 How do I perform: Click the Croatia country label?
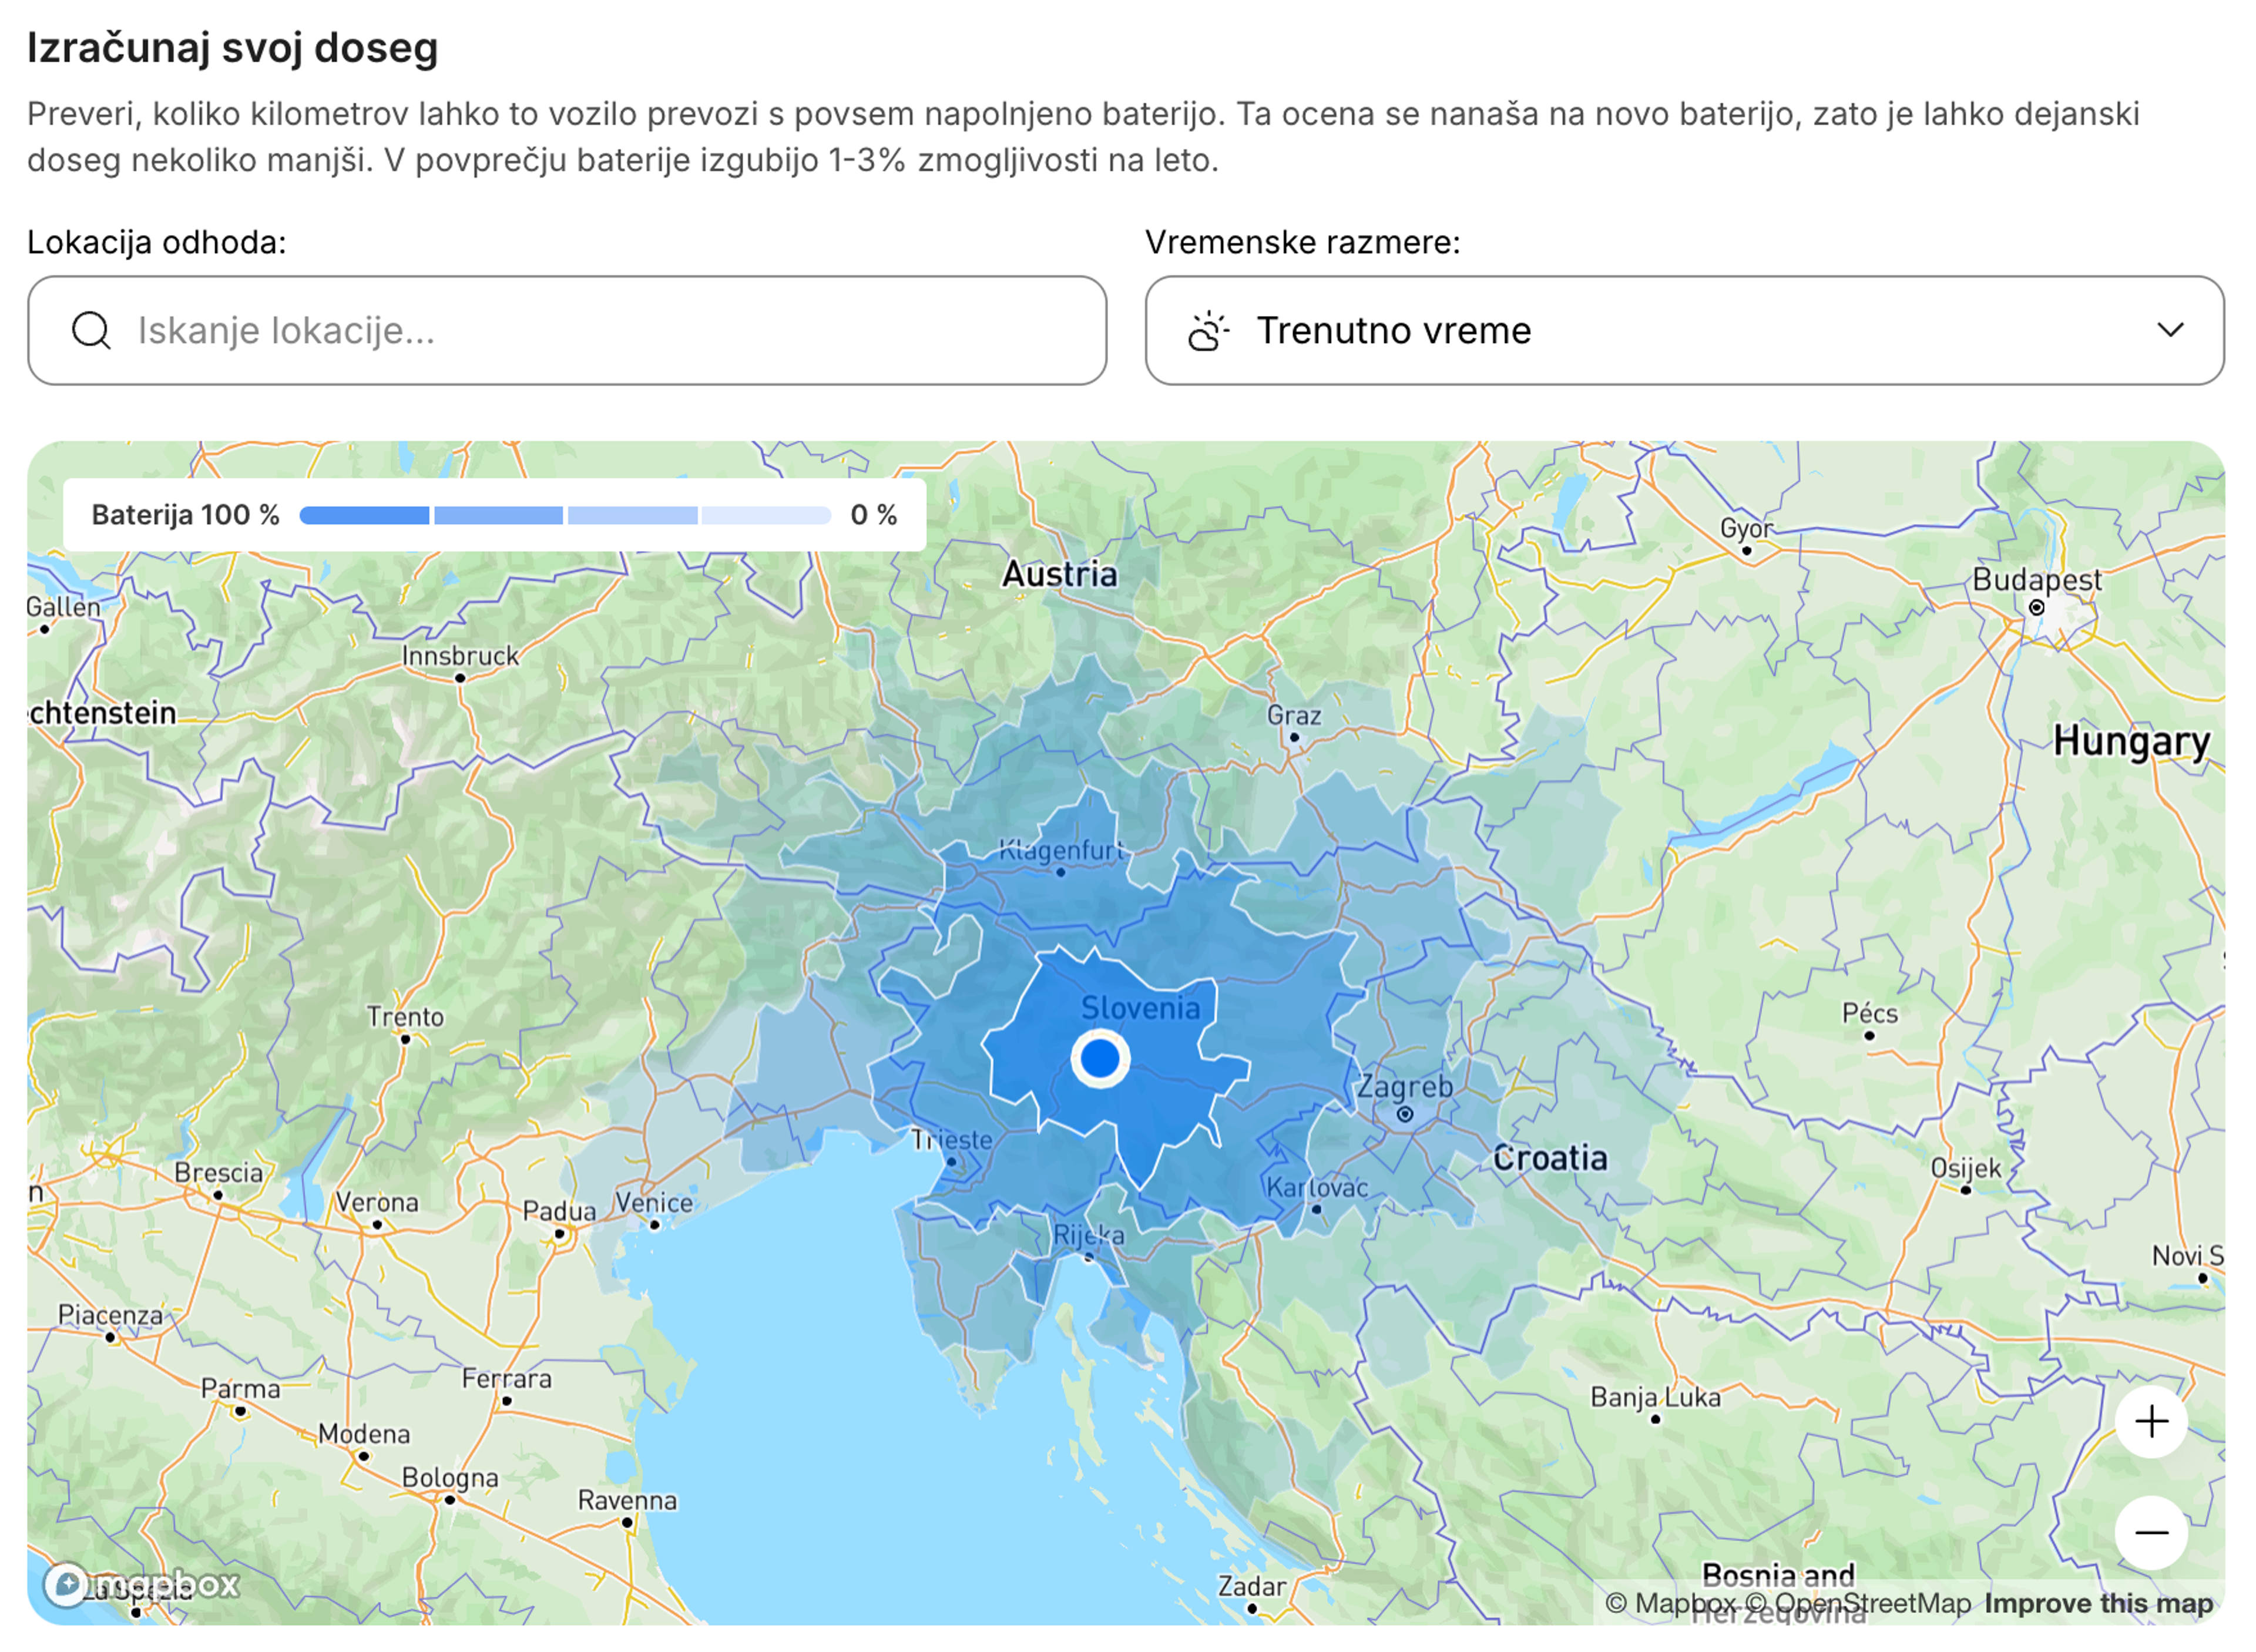click(x=1550, y=1159)
